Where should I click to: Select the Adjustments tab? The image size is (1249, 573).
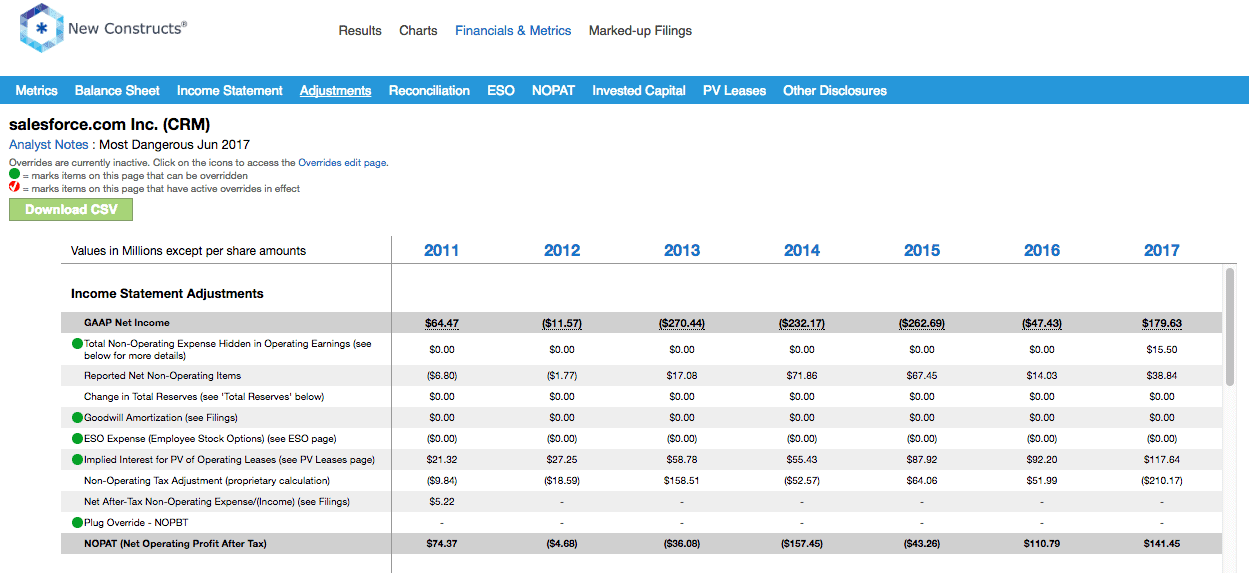pos(336,90)
